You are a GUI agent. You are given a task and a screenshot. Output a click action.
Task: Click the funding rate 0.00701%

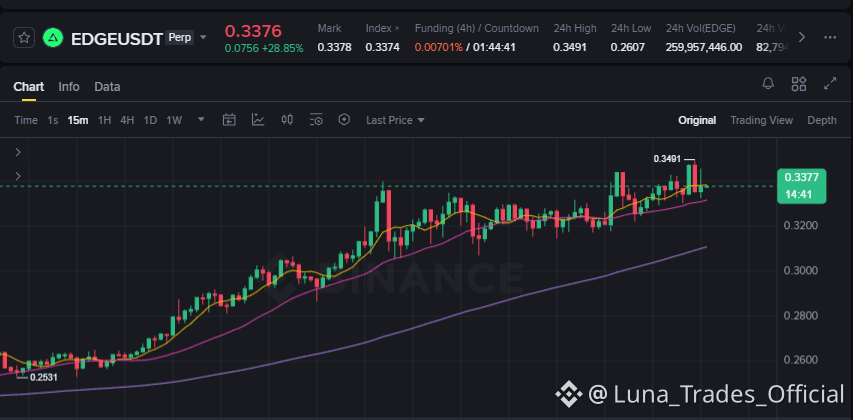(x=438, y=47)
